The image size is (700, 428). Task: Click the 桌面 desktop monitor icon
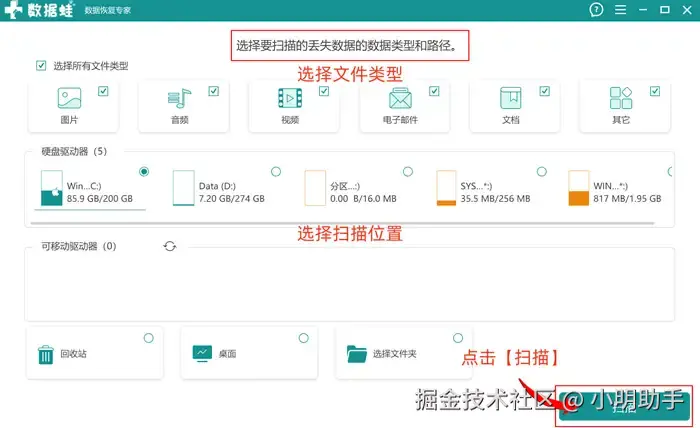pos(202,353)
